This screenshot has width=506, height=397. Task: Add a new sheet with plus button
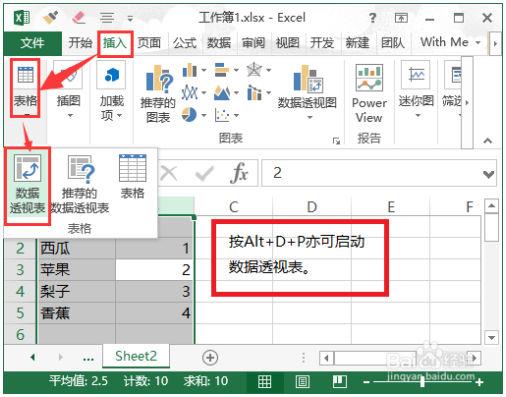(x=210, y=357)
